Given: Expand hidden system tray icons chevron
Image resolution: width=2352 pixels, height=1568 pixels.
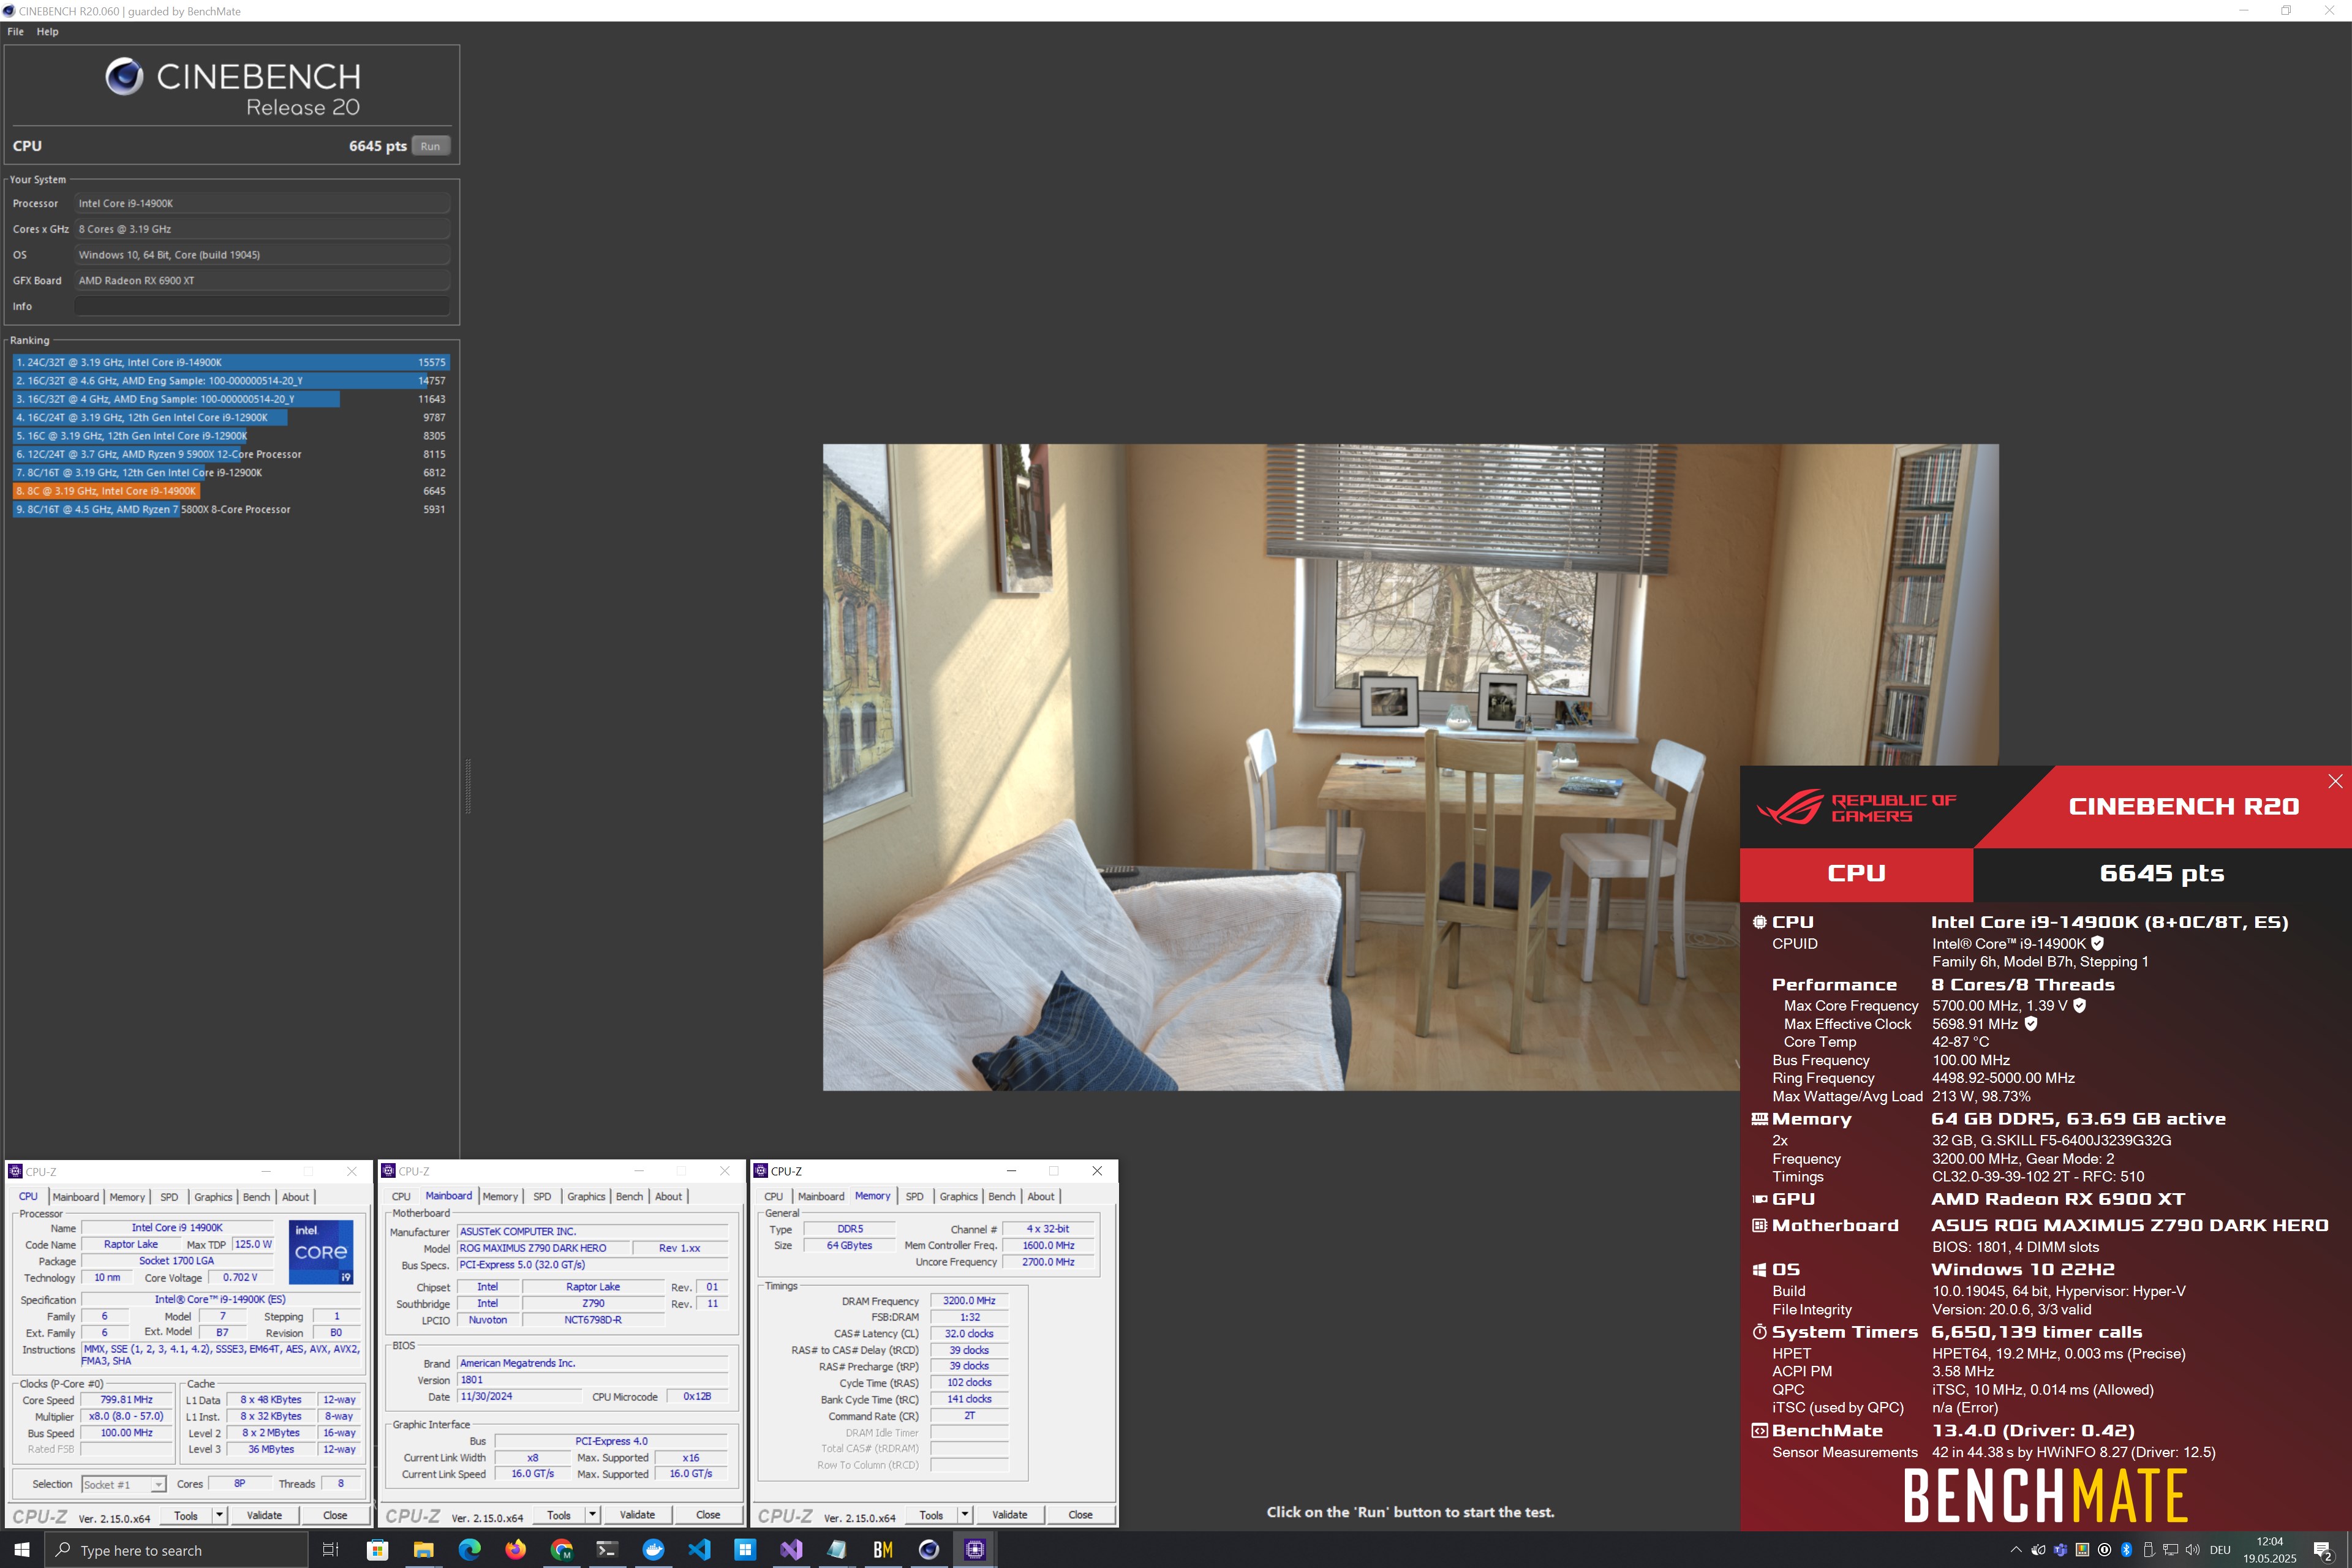Looking at the screenshot, I should 2016,1550.
